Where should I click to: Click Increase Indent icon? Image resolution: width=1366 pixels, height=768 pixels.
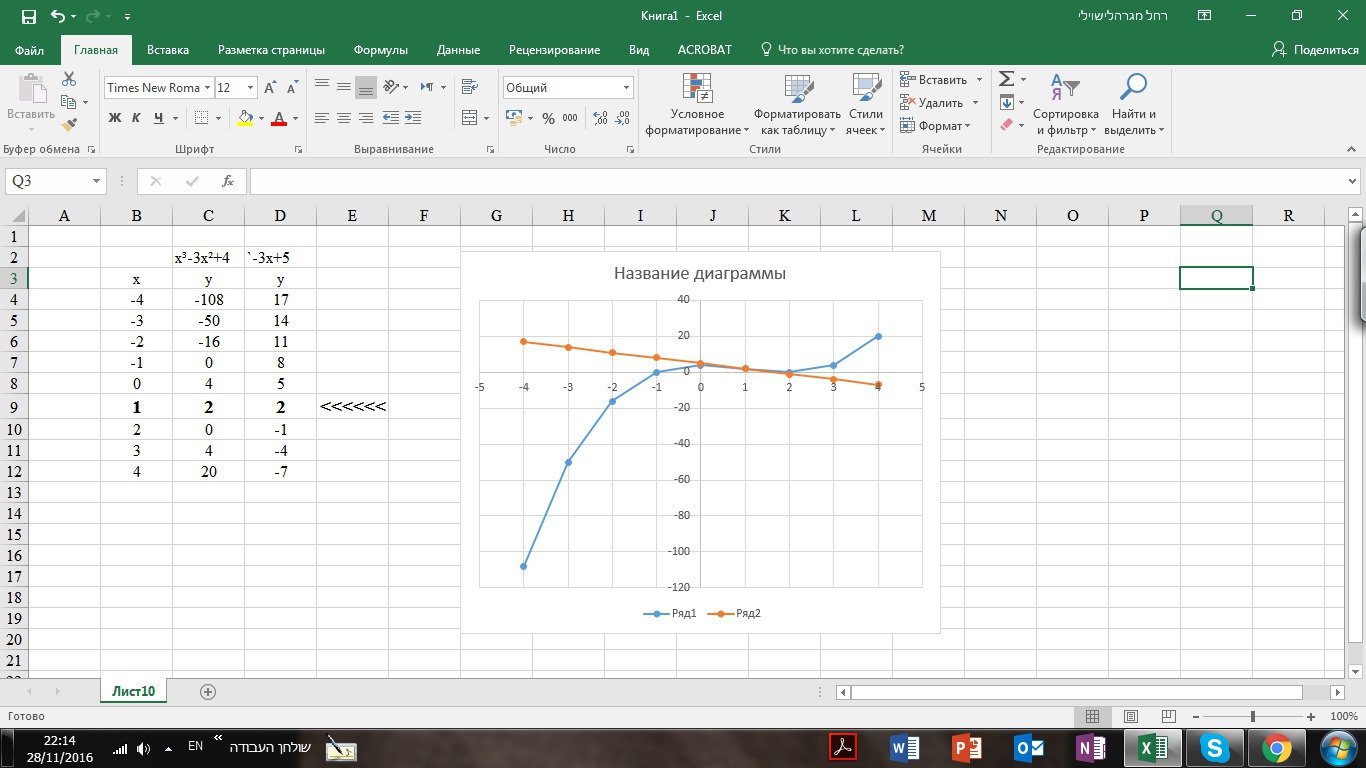coord(413,118)
